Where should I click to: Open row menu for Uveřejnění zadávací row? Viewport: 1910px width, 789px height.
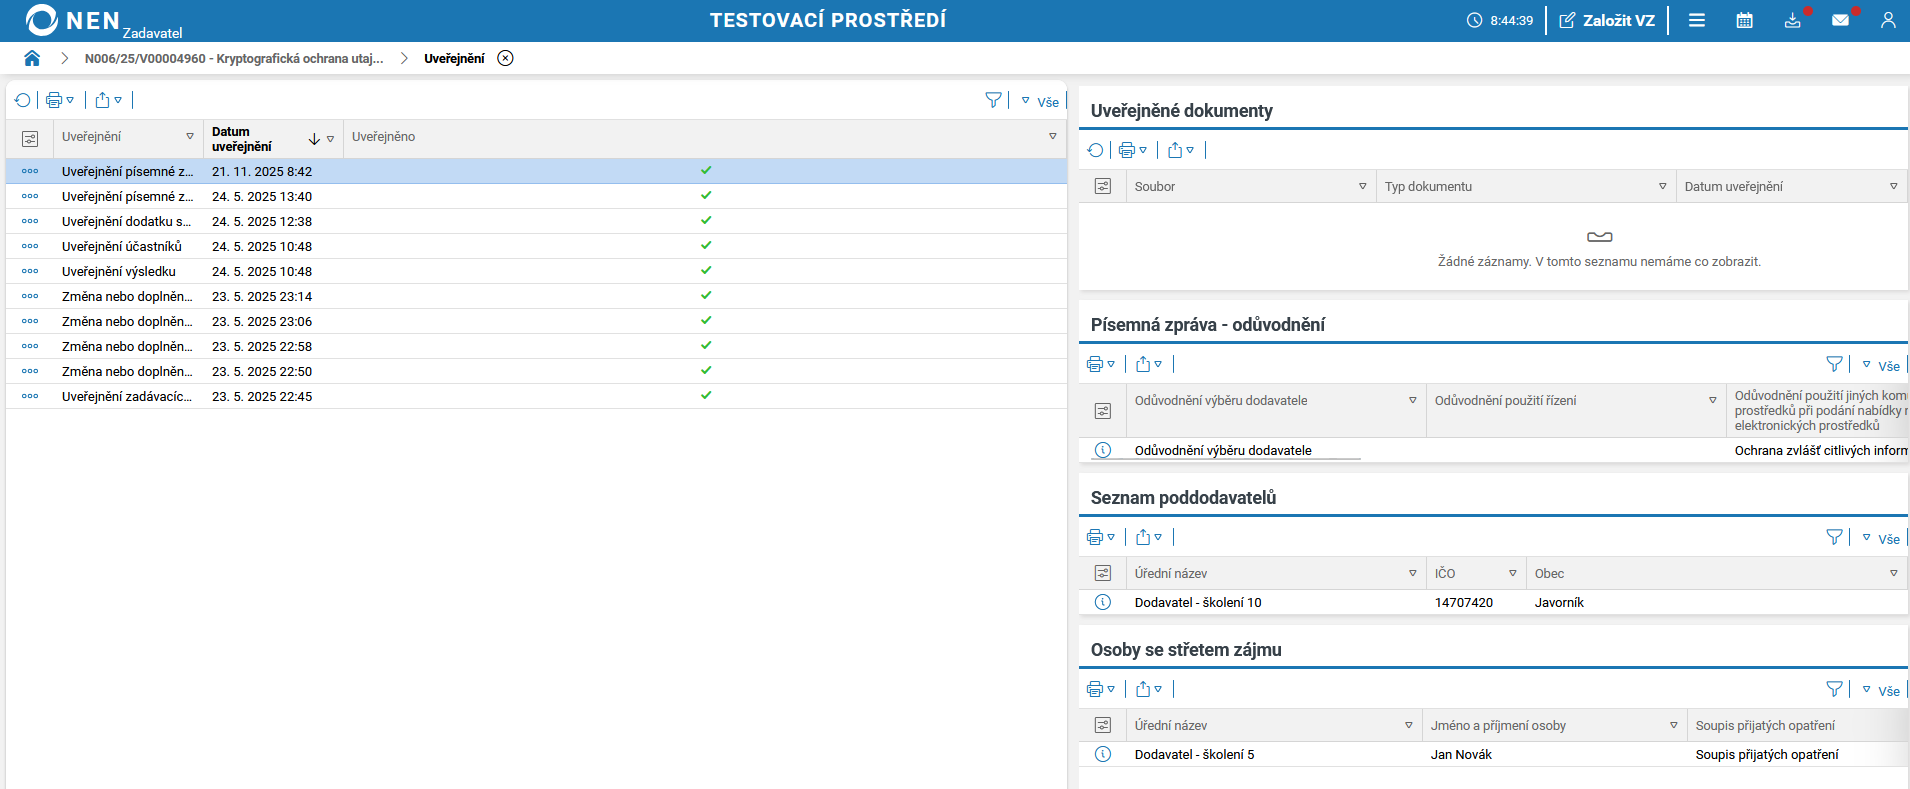click(30, 396)
